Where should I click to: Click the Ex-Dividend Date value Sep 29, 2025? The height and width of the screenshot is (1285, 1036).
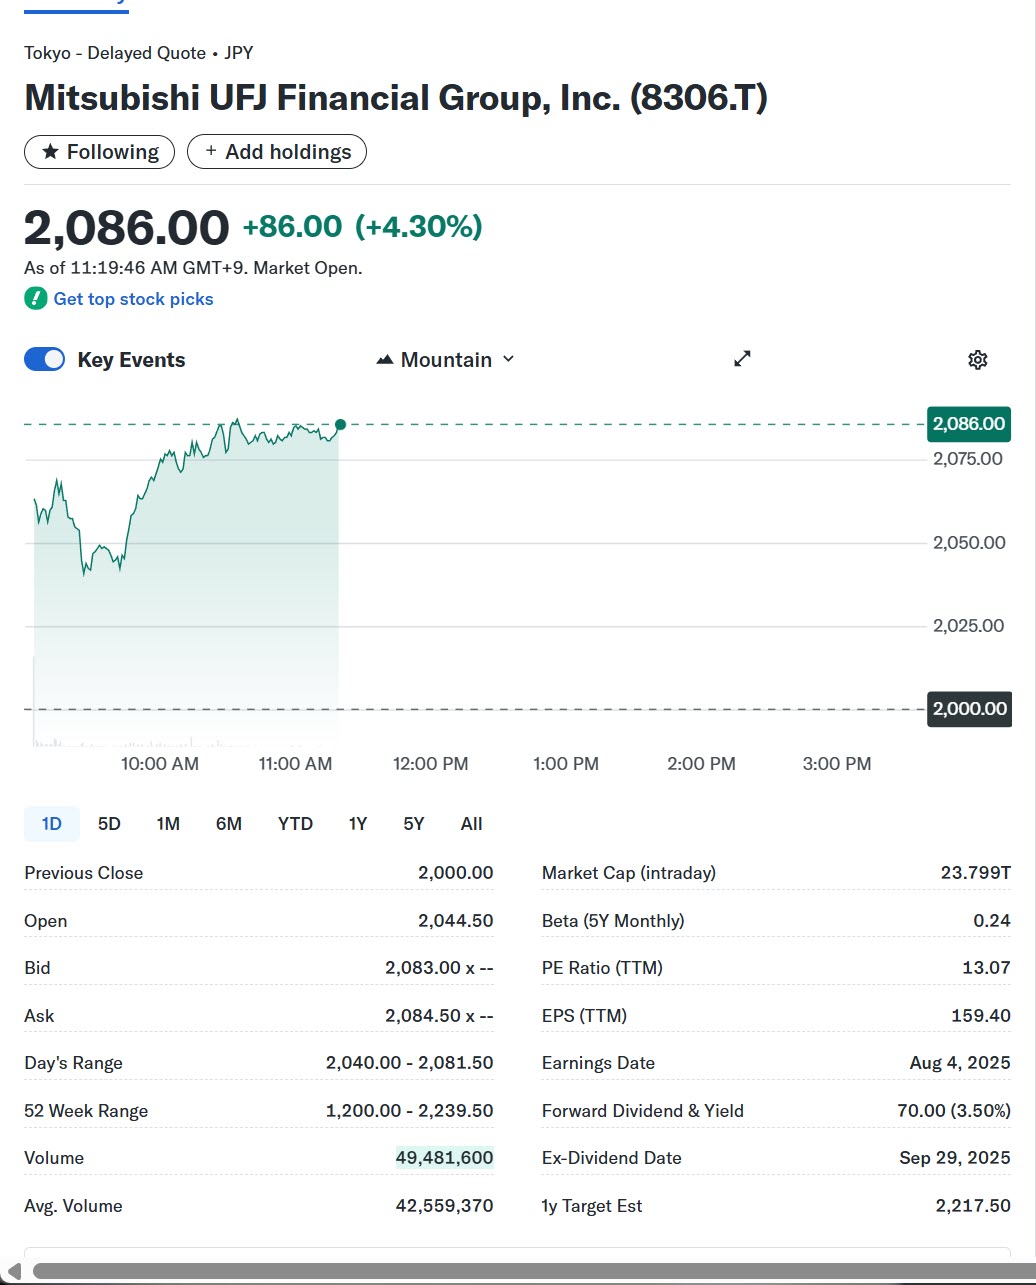(955, 1158)
